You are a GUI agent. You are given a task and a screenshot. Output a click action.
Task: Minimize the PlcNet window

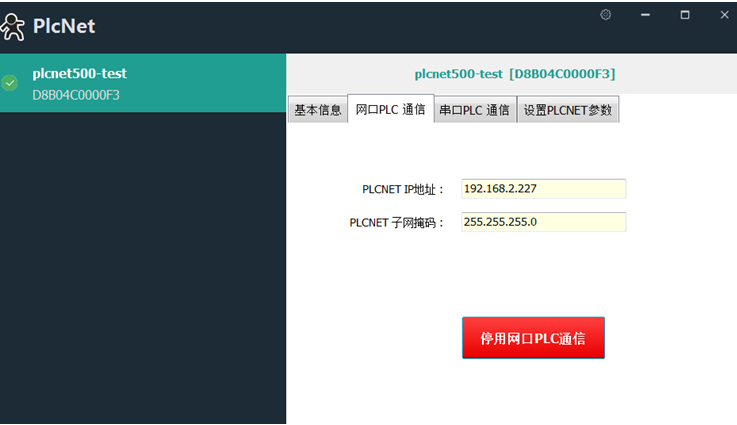(645, 15)
